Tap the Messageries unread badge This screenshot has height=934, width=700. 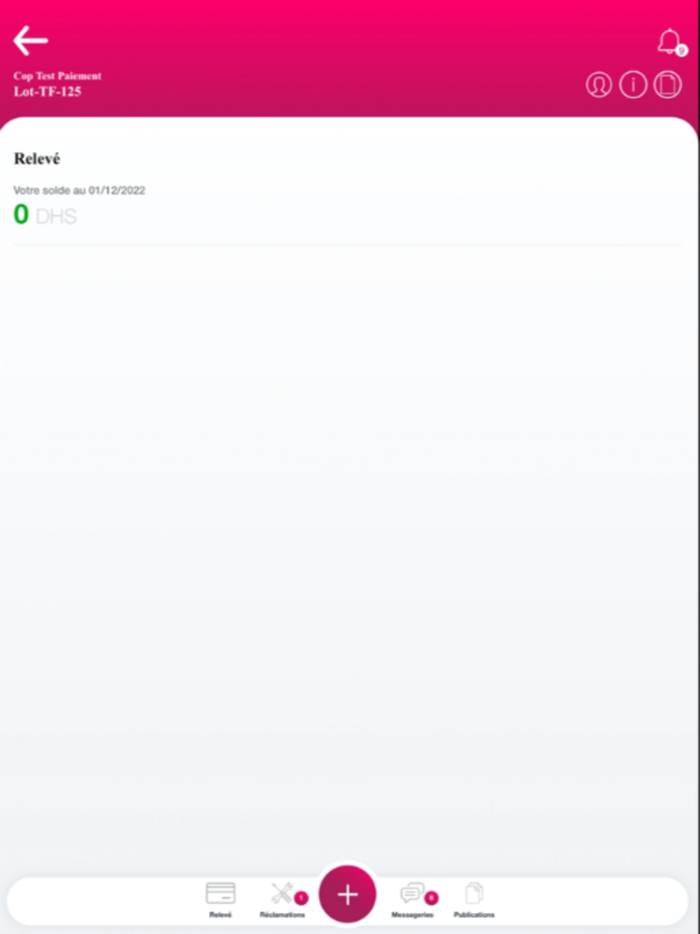click(x=431, y=898)
